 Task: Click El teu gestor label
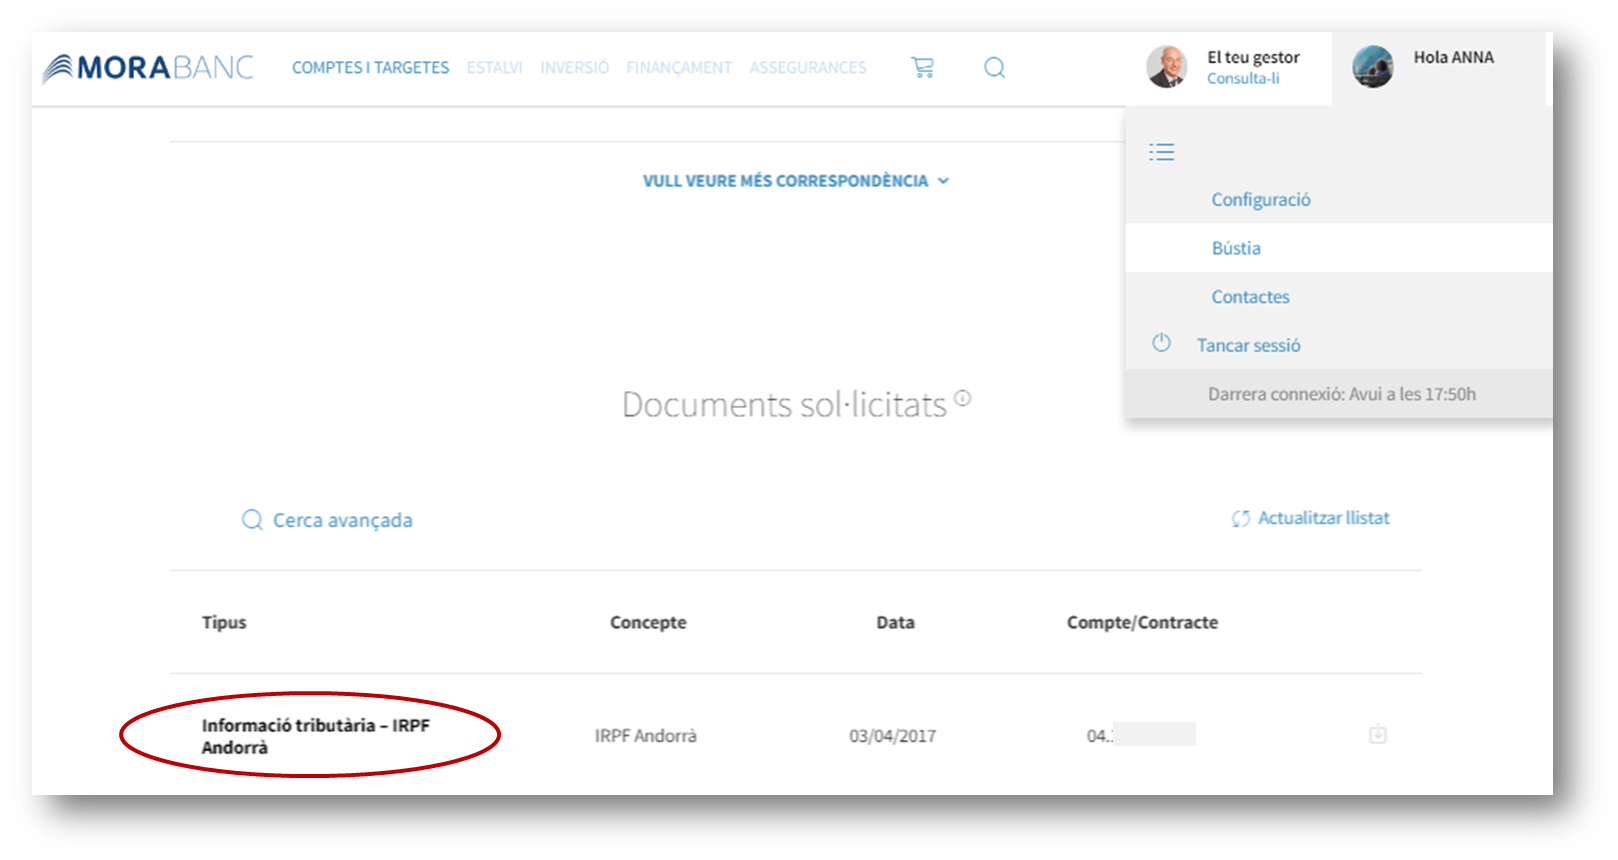pyautogui.click(x=1253, y=57)
